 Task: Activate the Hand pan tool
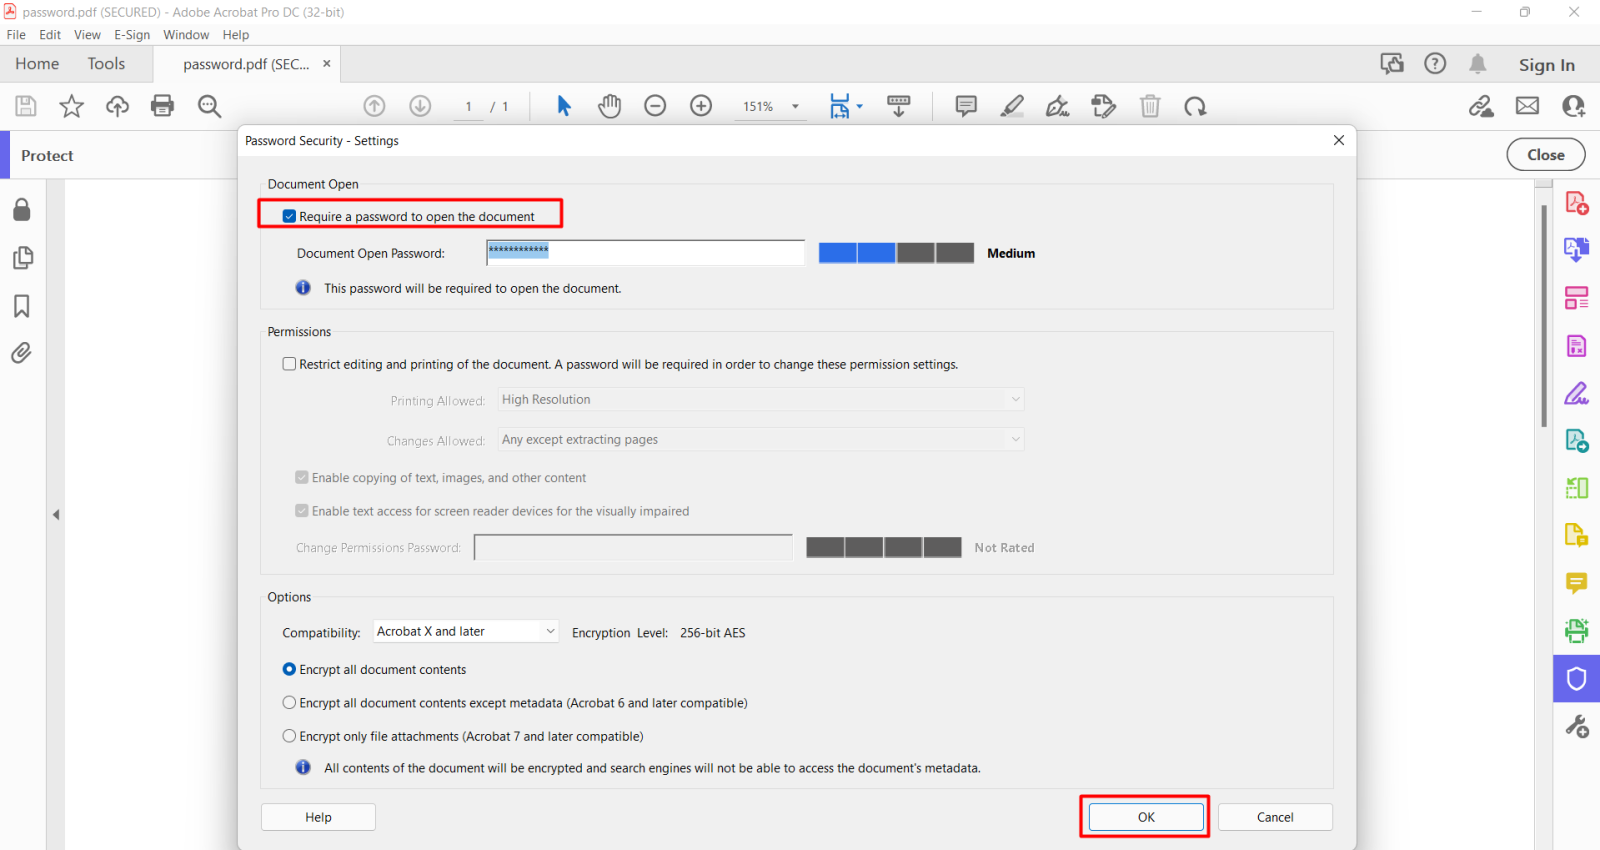pos(609,106)
